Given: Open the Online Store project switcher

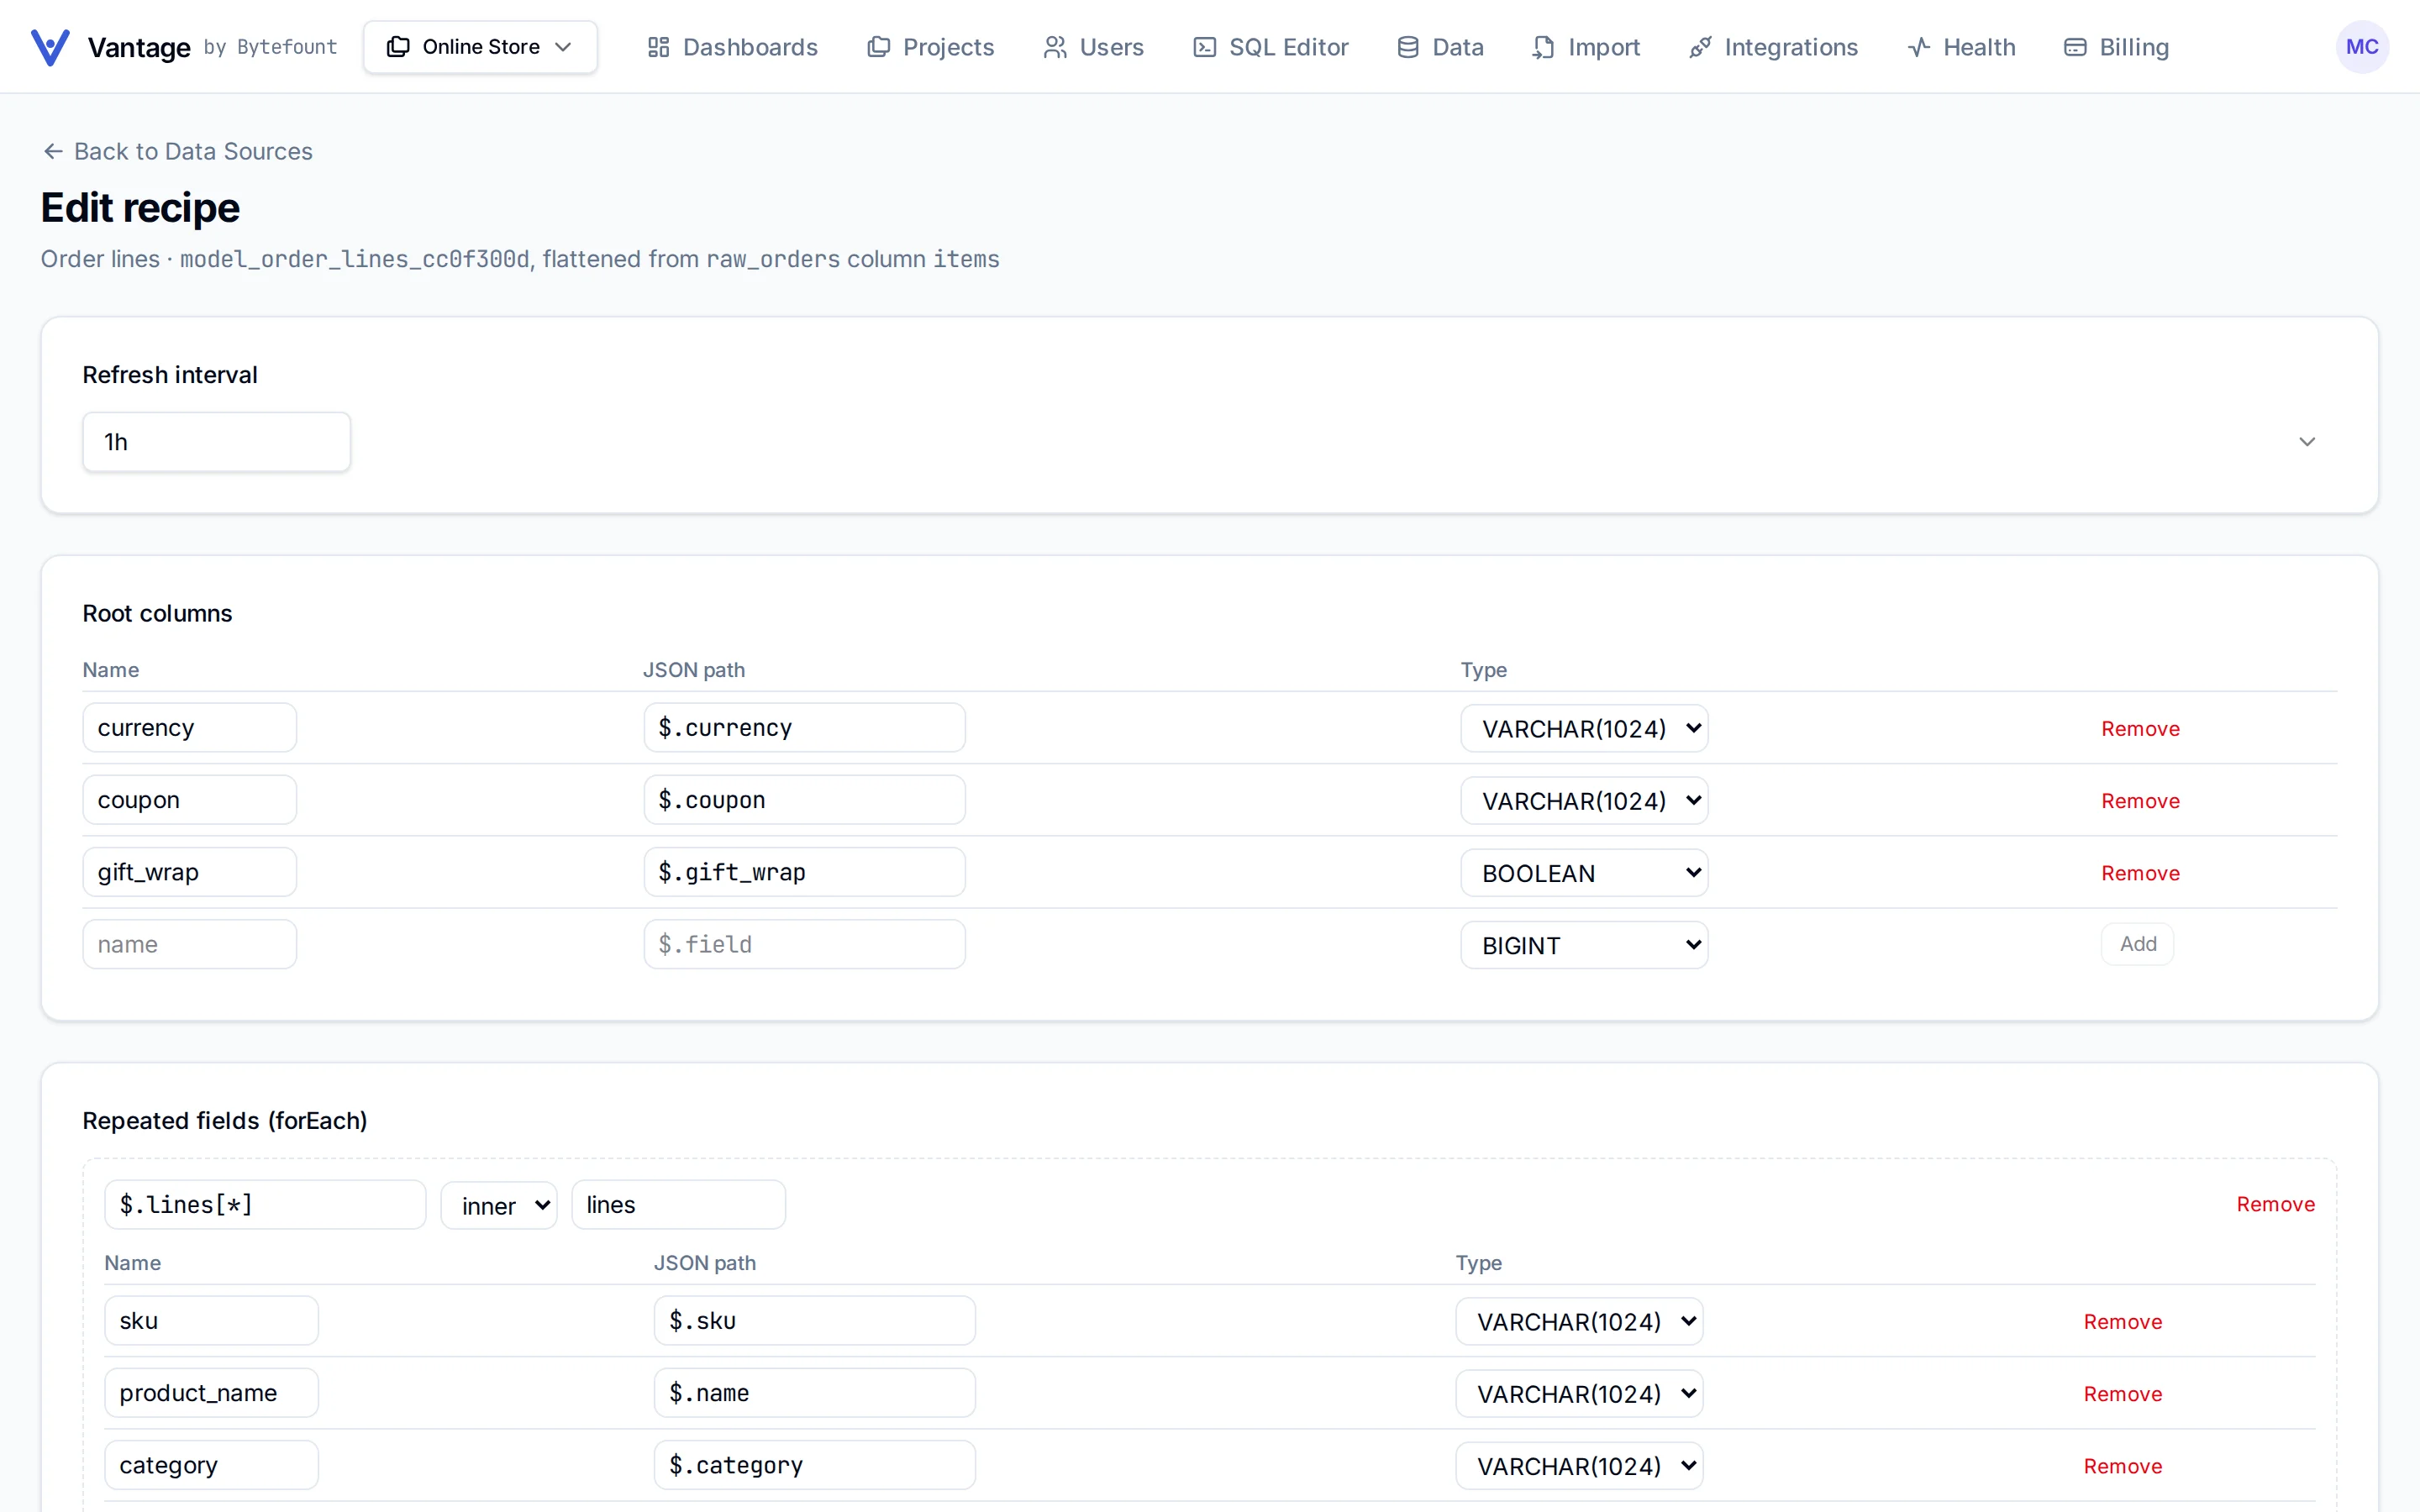Looking at the screenshot, I should (x=480, y=47).
